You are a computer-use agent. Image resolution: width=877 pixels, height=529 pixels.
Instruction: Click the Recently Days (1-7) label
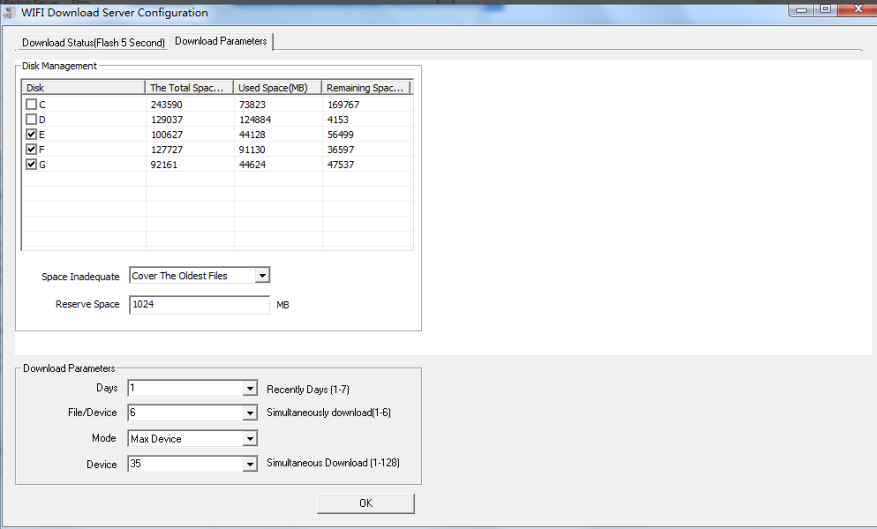tap(308, 390)
